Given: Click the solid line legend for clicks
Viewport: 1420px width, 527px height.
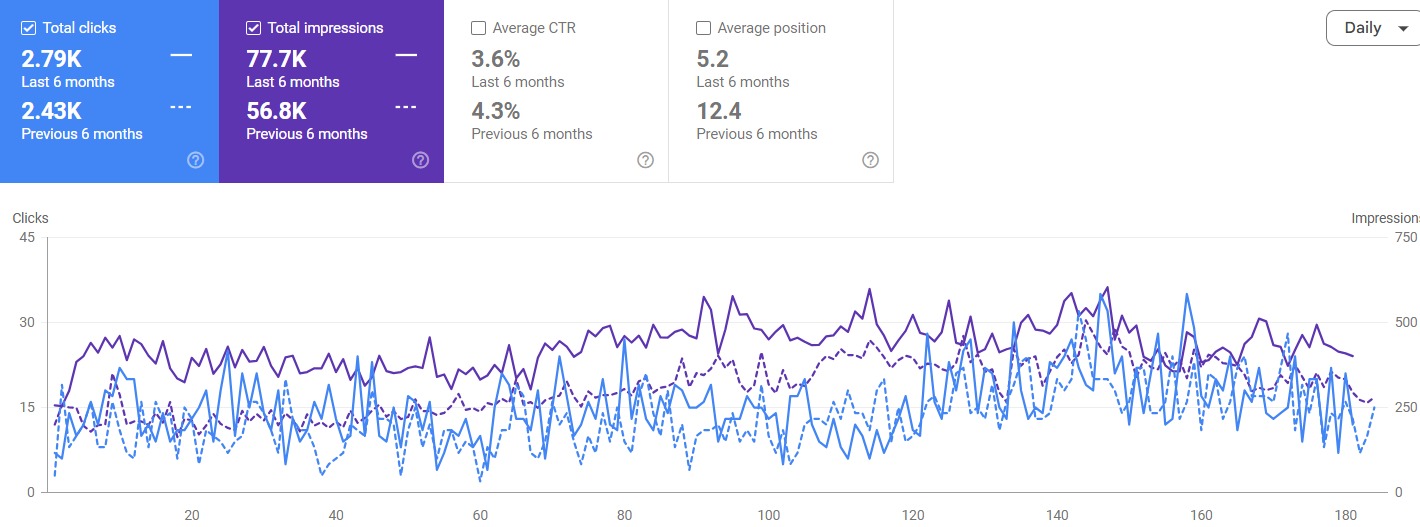Looking at the screenshot, I should click(181, 55).
